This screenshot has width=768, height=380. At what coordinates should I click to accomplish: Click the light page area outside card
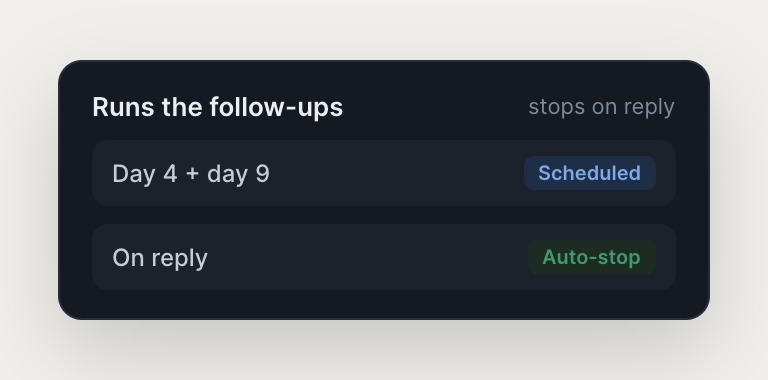[x=384, y=27]
